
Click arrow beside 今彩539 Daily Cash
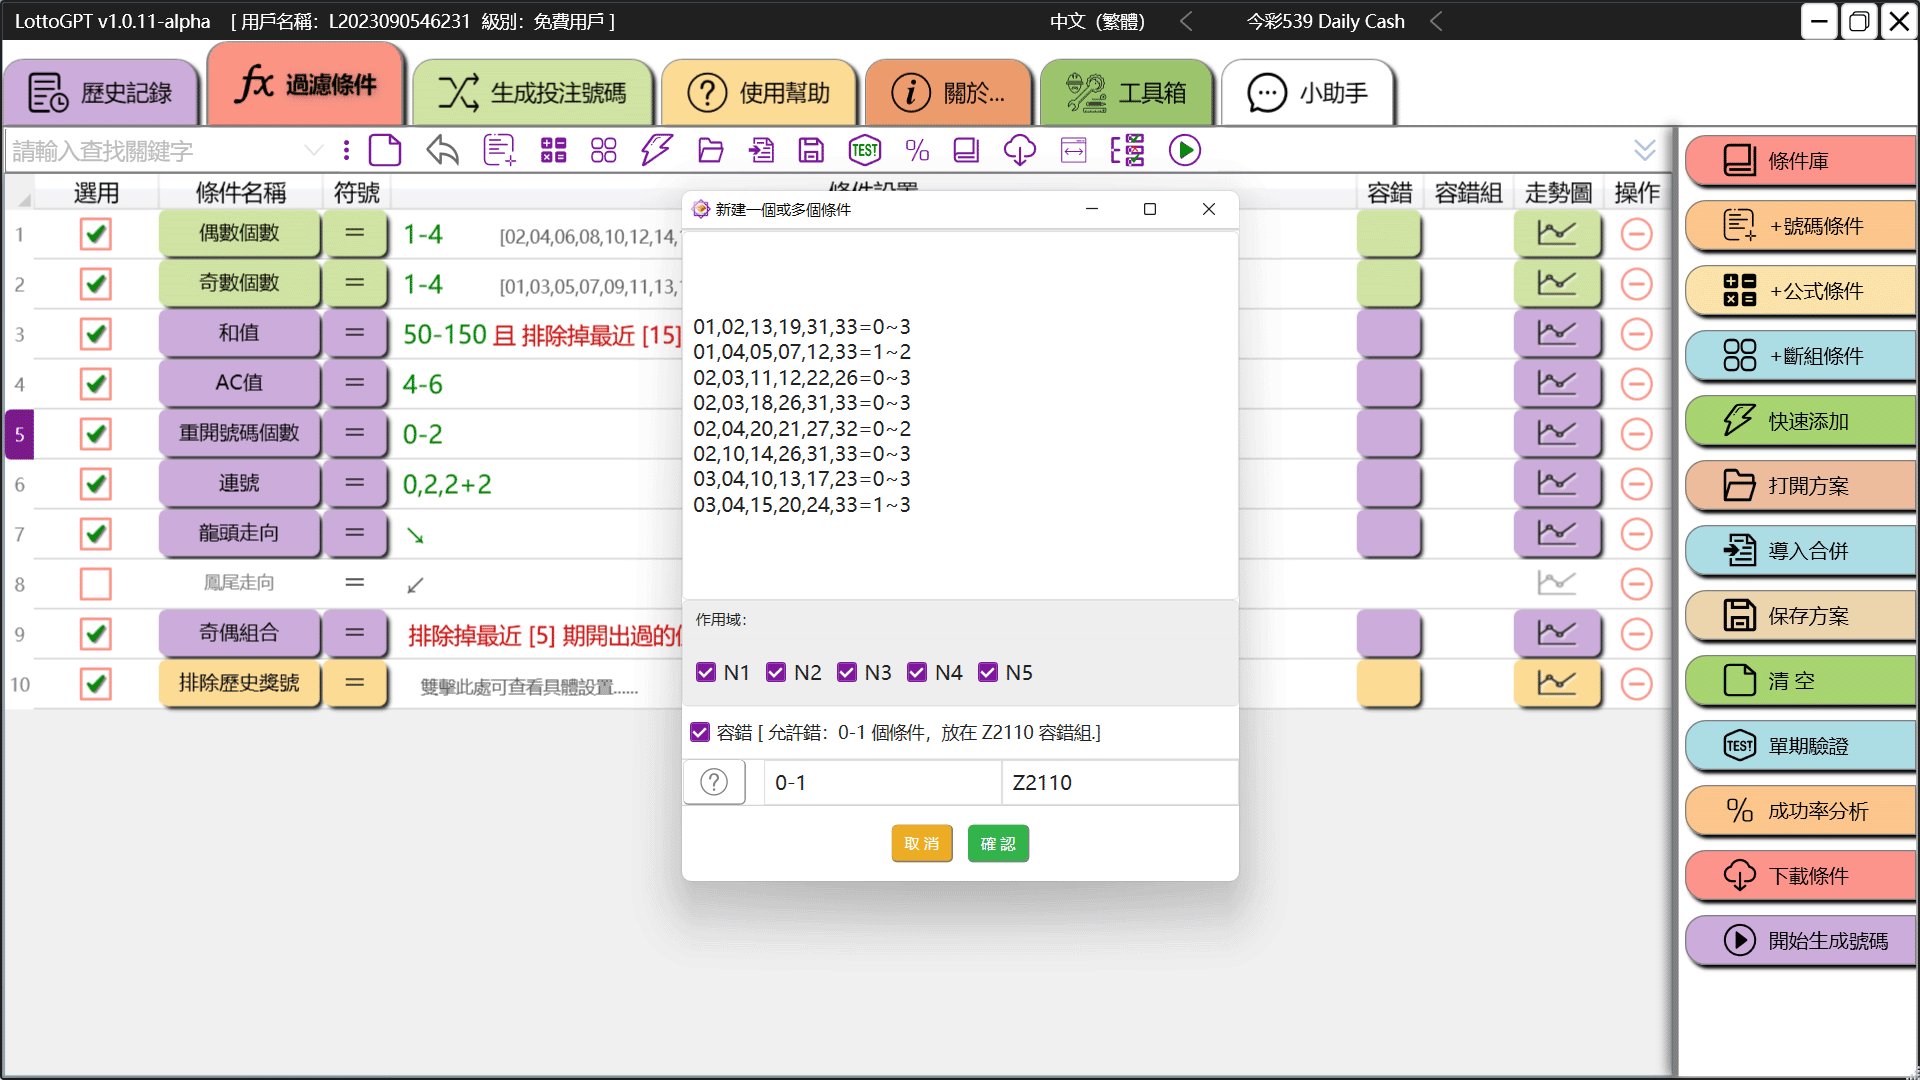1436,21
